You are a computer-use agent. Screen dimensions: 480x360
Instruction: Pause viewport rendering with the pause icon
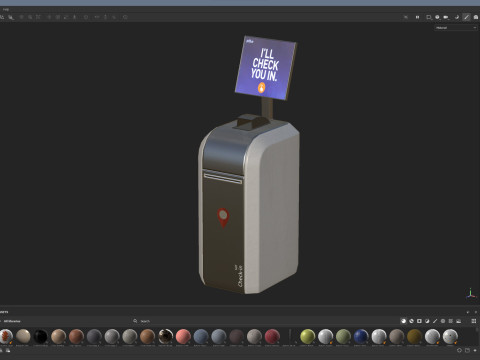(x=417, y=17)
